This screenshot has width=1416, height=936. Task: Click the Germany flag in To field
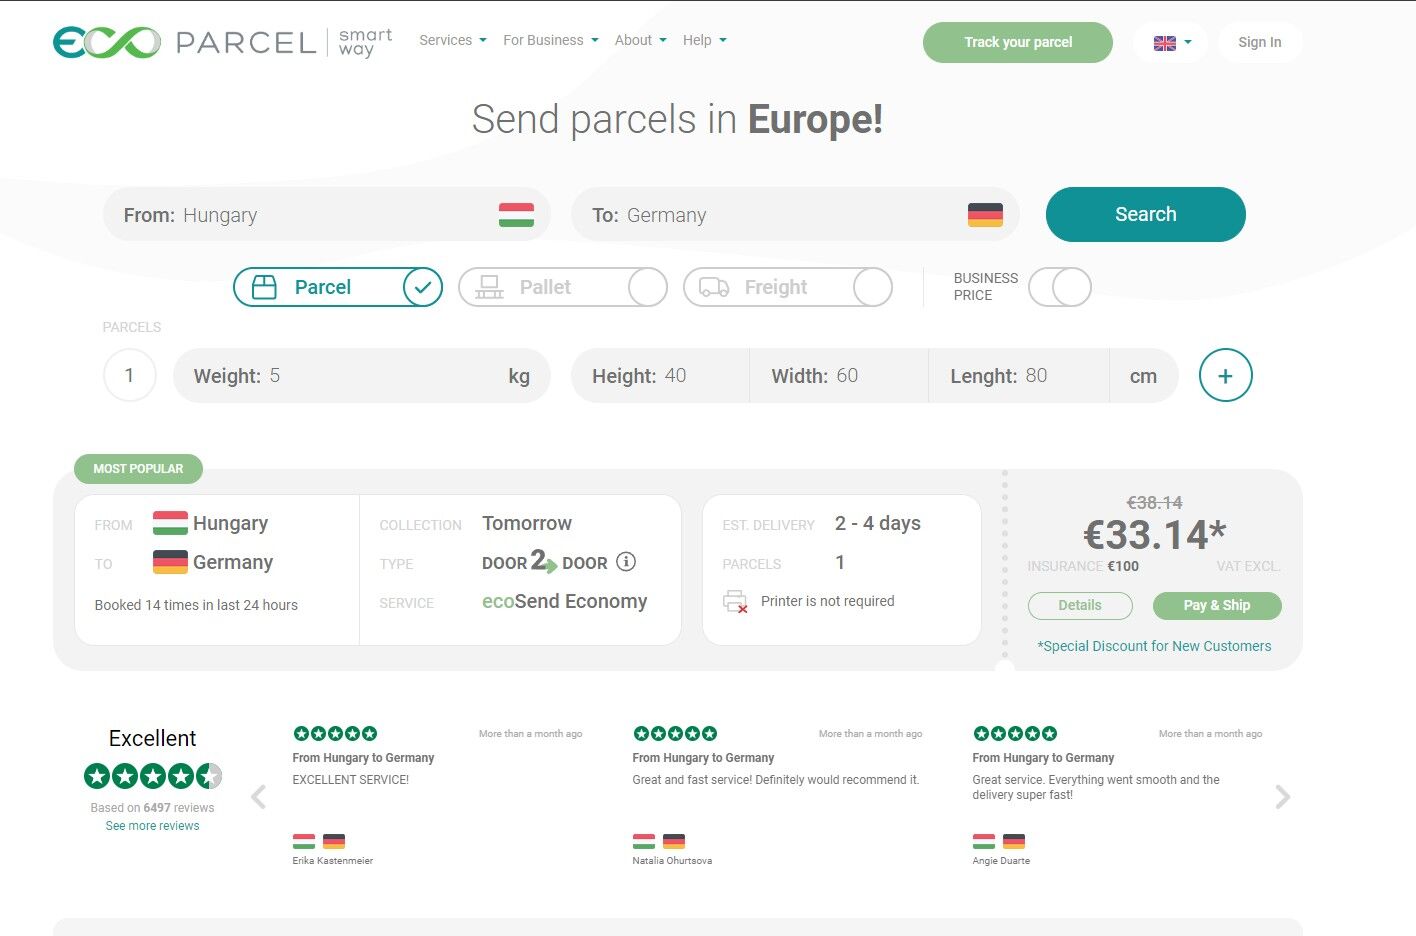coord(985,215)
